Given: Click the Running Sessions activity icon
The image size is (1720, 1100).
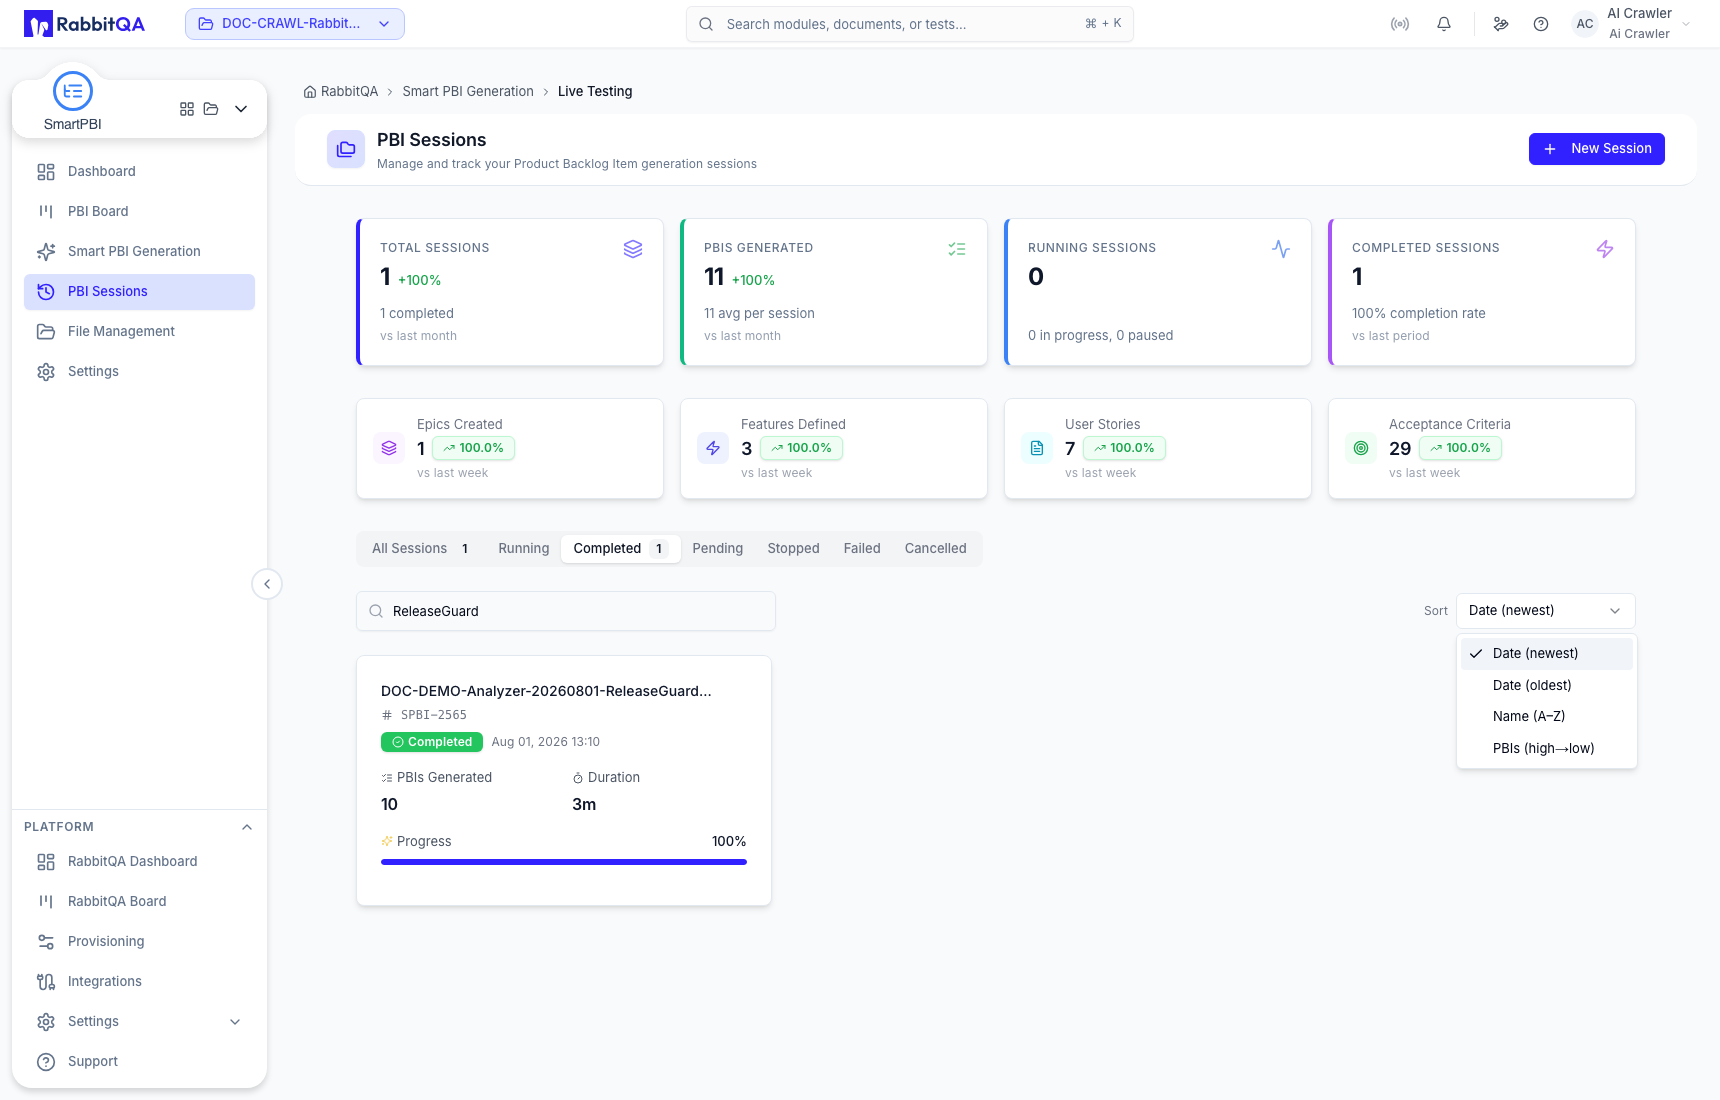Looking at the screenshot, I should point(1281,249).
